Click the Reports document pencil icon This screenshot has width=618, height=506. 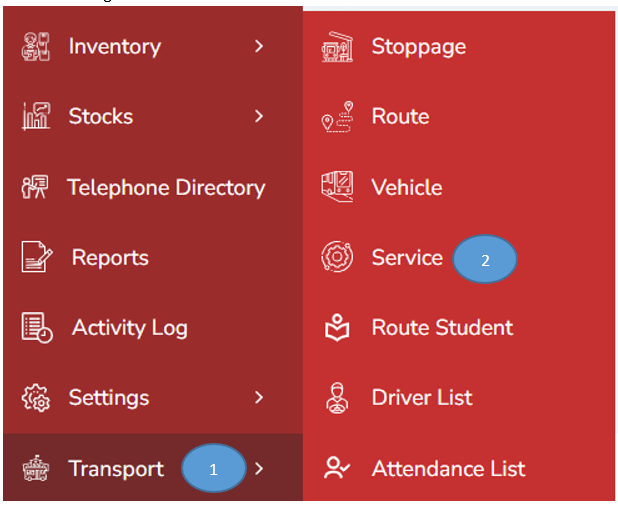point(36,257)
